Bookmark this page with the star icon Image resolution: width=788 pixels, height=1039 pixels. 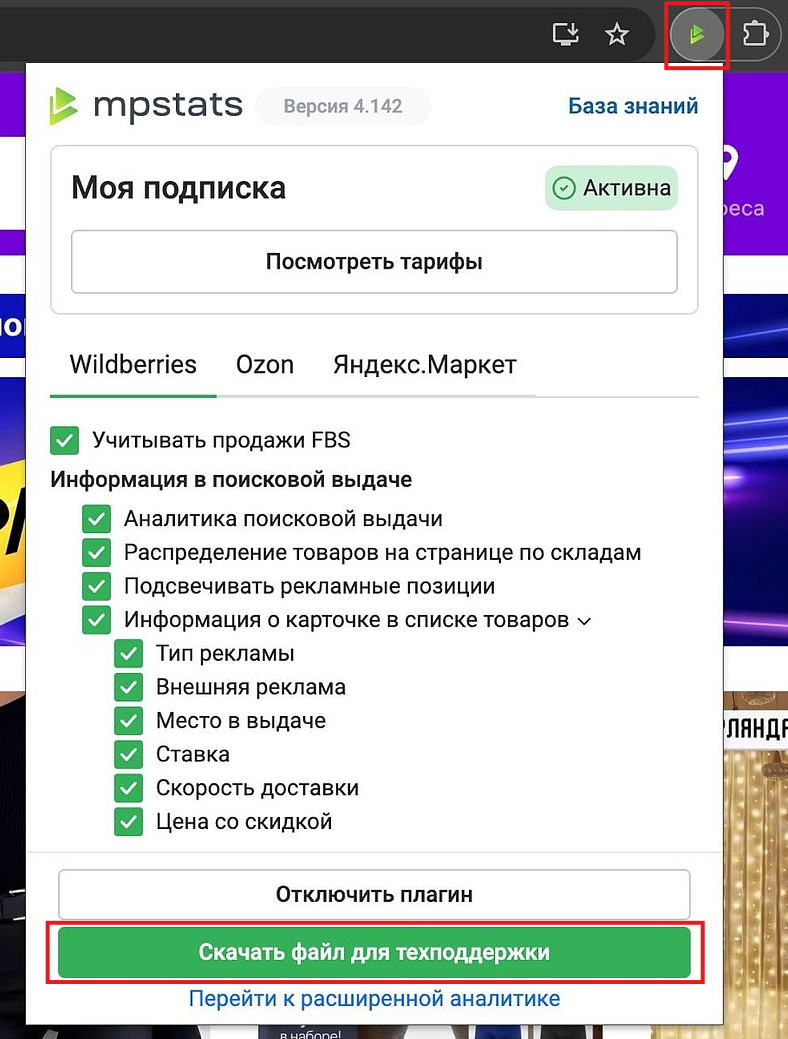(616, 34)
